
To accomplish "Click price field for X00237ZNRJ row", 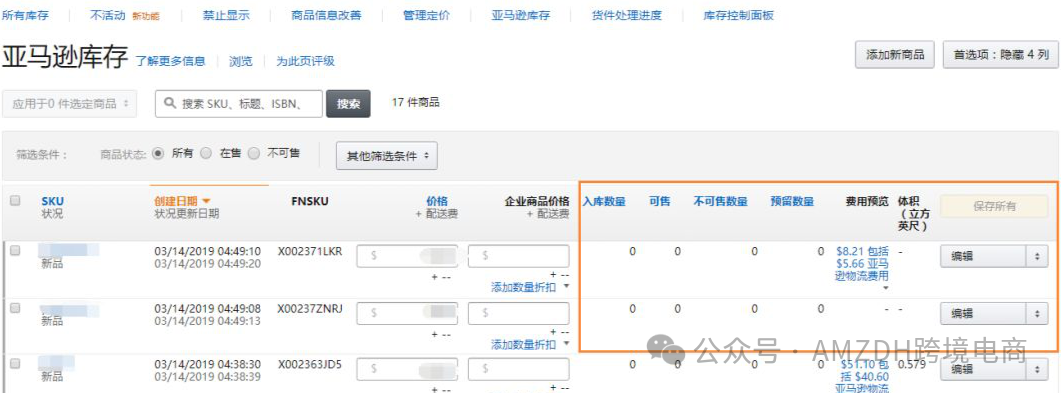I will [x=407, y=313].
